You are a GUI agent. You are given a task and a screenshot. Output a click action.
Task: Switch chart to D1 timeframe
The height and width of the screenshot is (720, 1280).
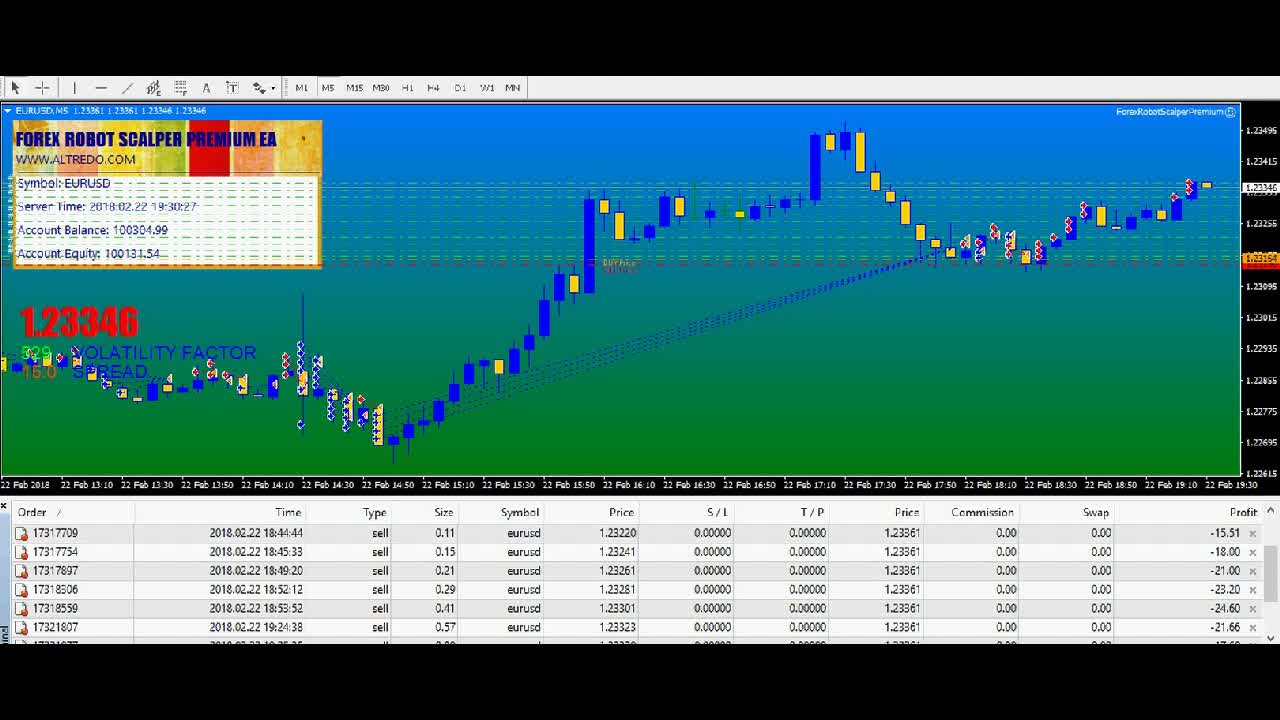point(460,88)
